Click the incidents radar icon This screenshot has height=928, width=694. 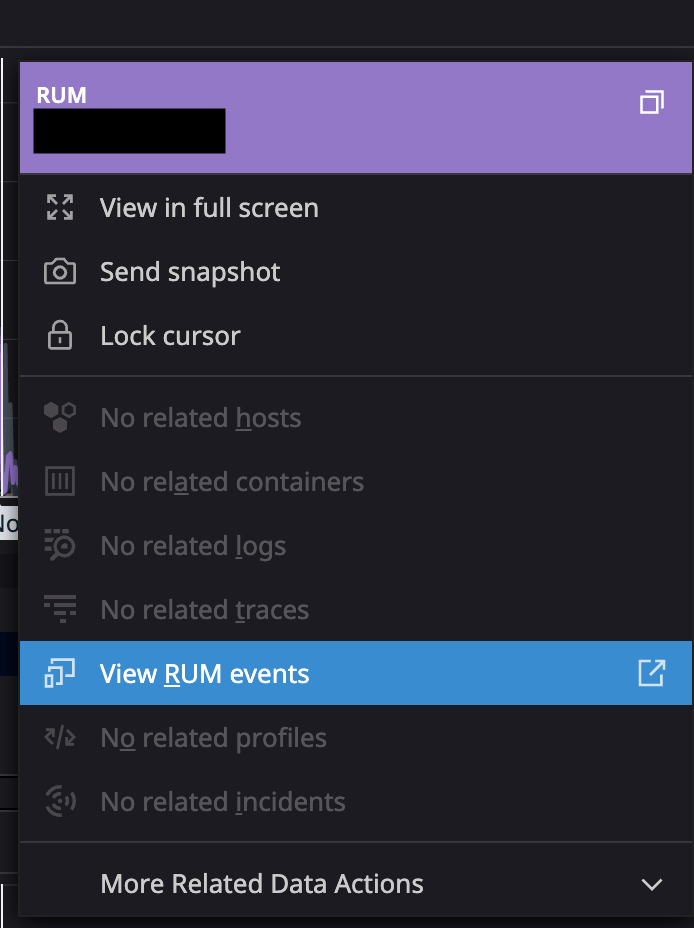(x=60, y=802)
